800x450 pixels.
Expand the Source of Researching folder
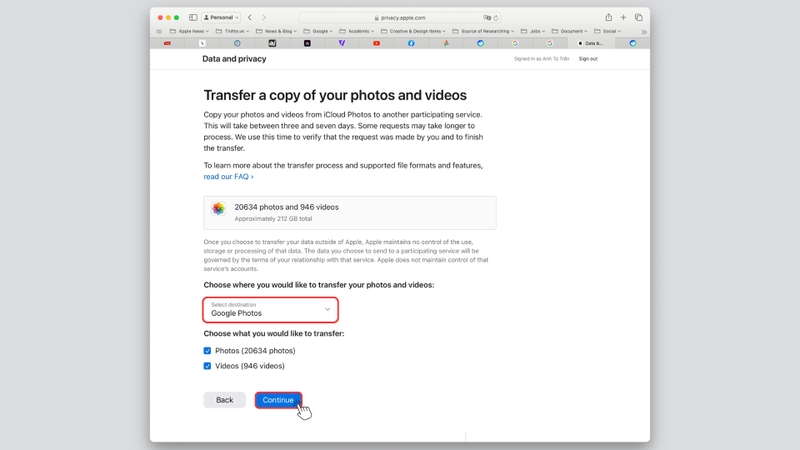pos(483,31)
